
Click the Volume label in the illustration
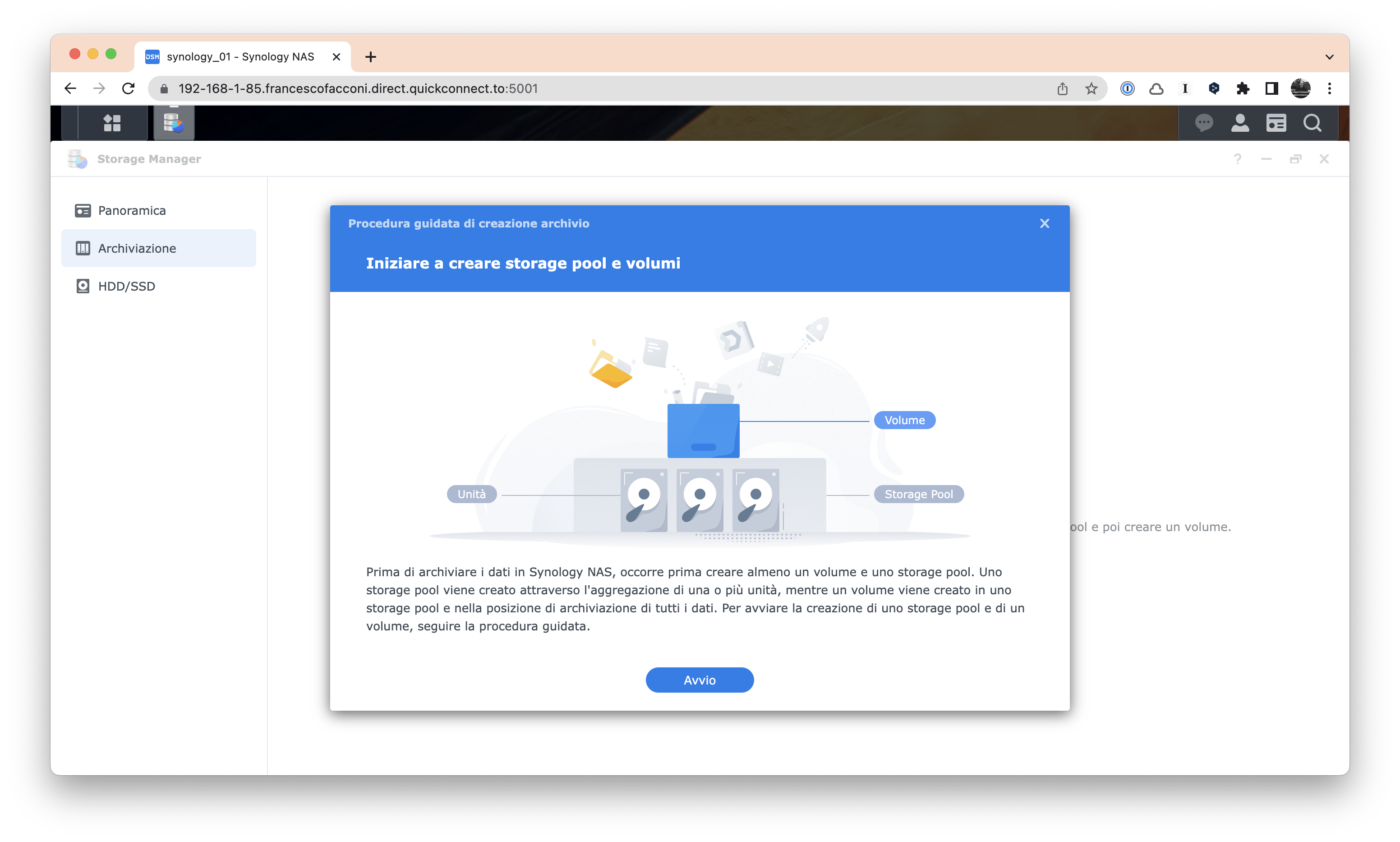(x=905, y=420)
